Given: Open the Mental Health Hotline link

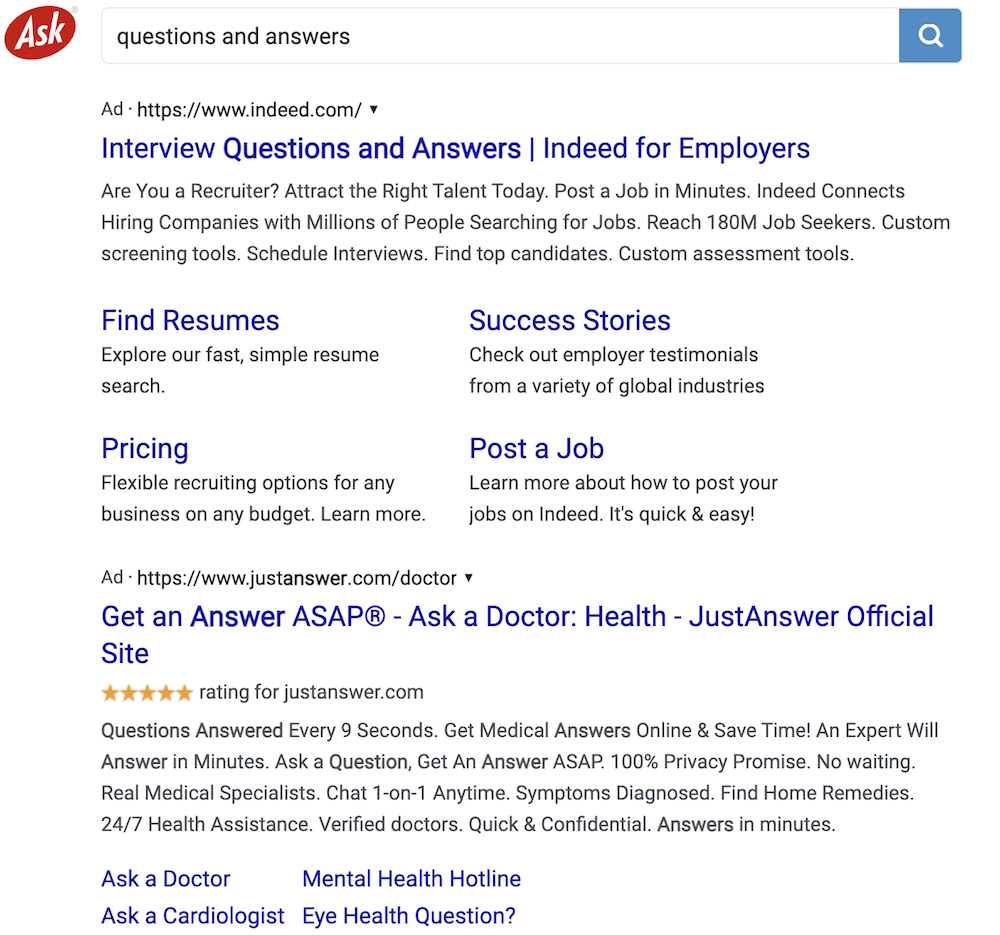Looking at the screenshot, I should [x=411, y=879].
